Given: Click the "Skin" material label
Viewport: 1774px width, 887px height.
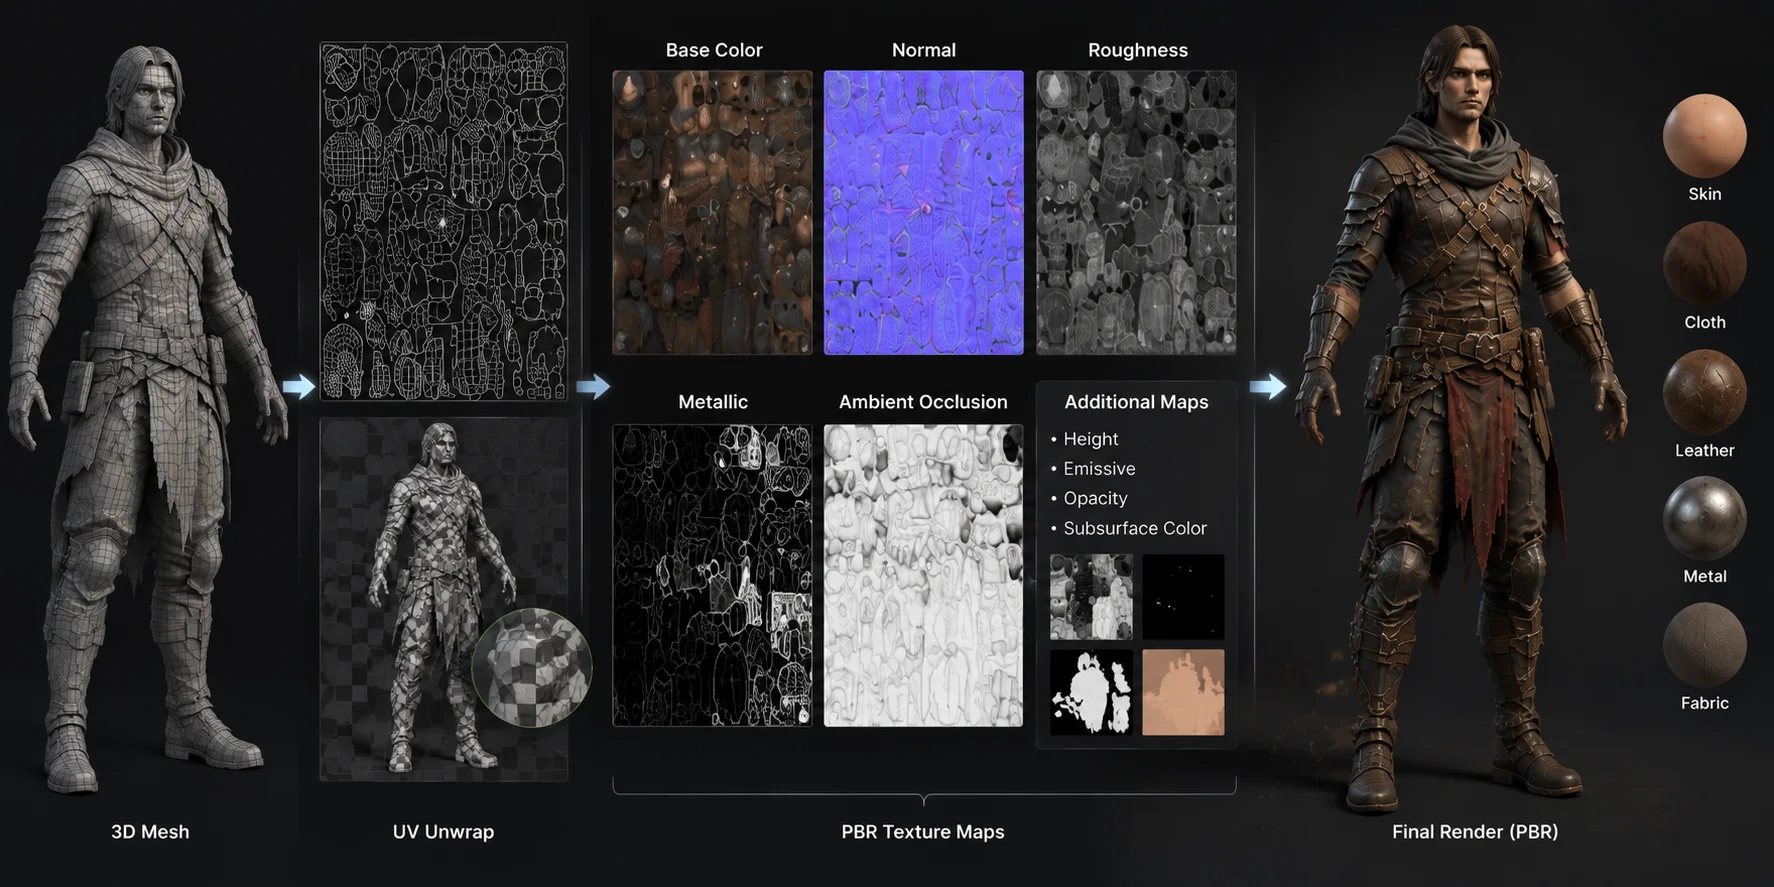Looking at the screenshot, I should pyautogui.click(x=1705, y=194).
